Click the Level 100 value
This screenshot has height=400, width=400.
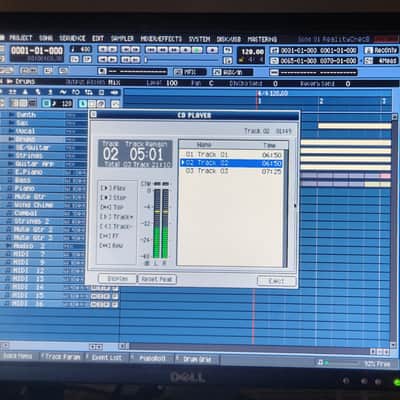[172, 83]
